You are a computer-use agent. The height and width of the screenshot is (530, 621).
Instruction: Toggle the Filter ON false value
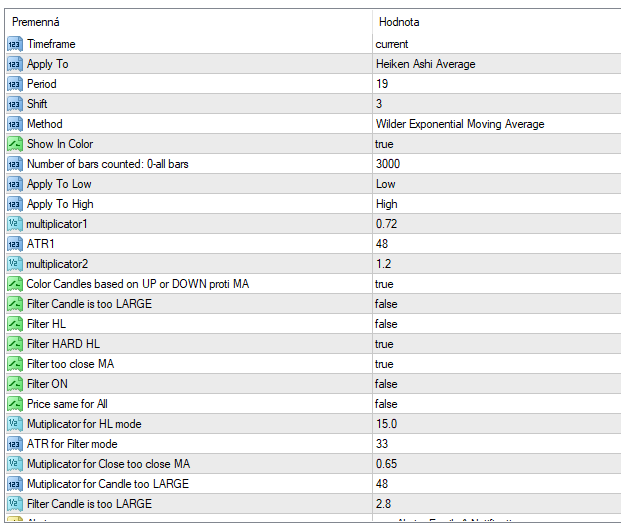(x=386, y=384)
